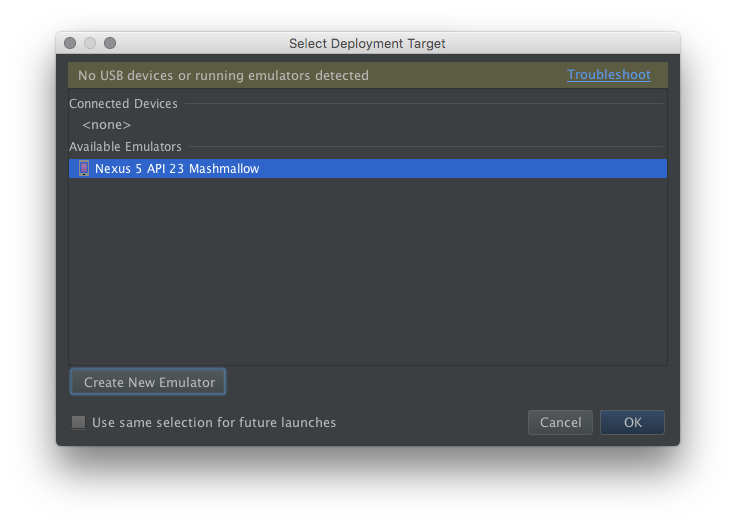This screenshot has height=526, width=736.
Task: Cancel the deployment target dialog
Action: tap(560, 422)
